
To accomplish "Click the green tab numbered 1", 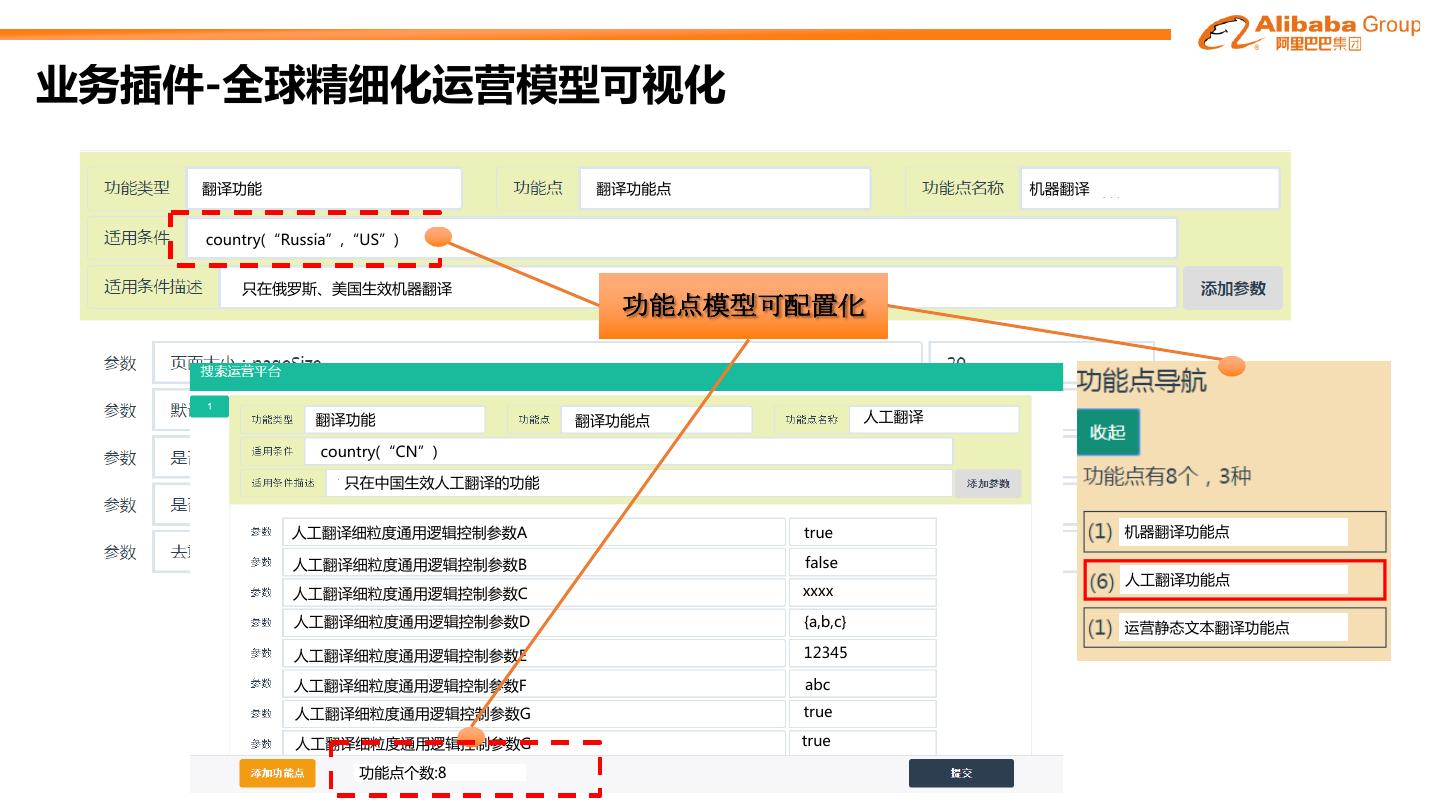I will coord(210,407).
